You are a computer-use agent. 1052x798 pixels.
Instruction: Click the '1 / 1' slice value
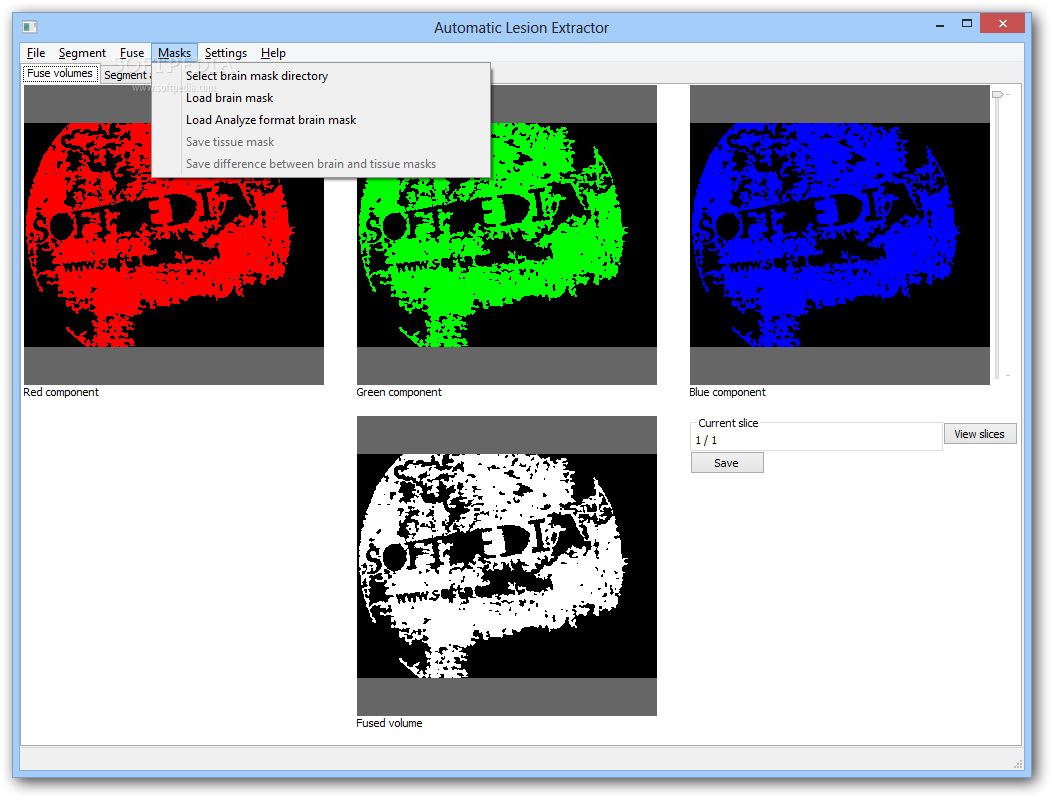(706, 440)
